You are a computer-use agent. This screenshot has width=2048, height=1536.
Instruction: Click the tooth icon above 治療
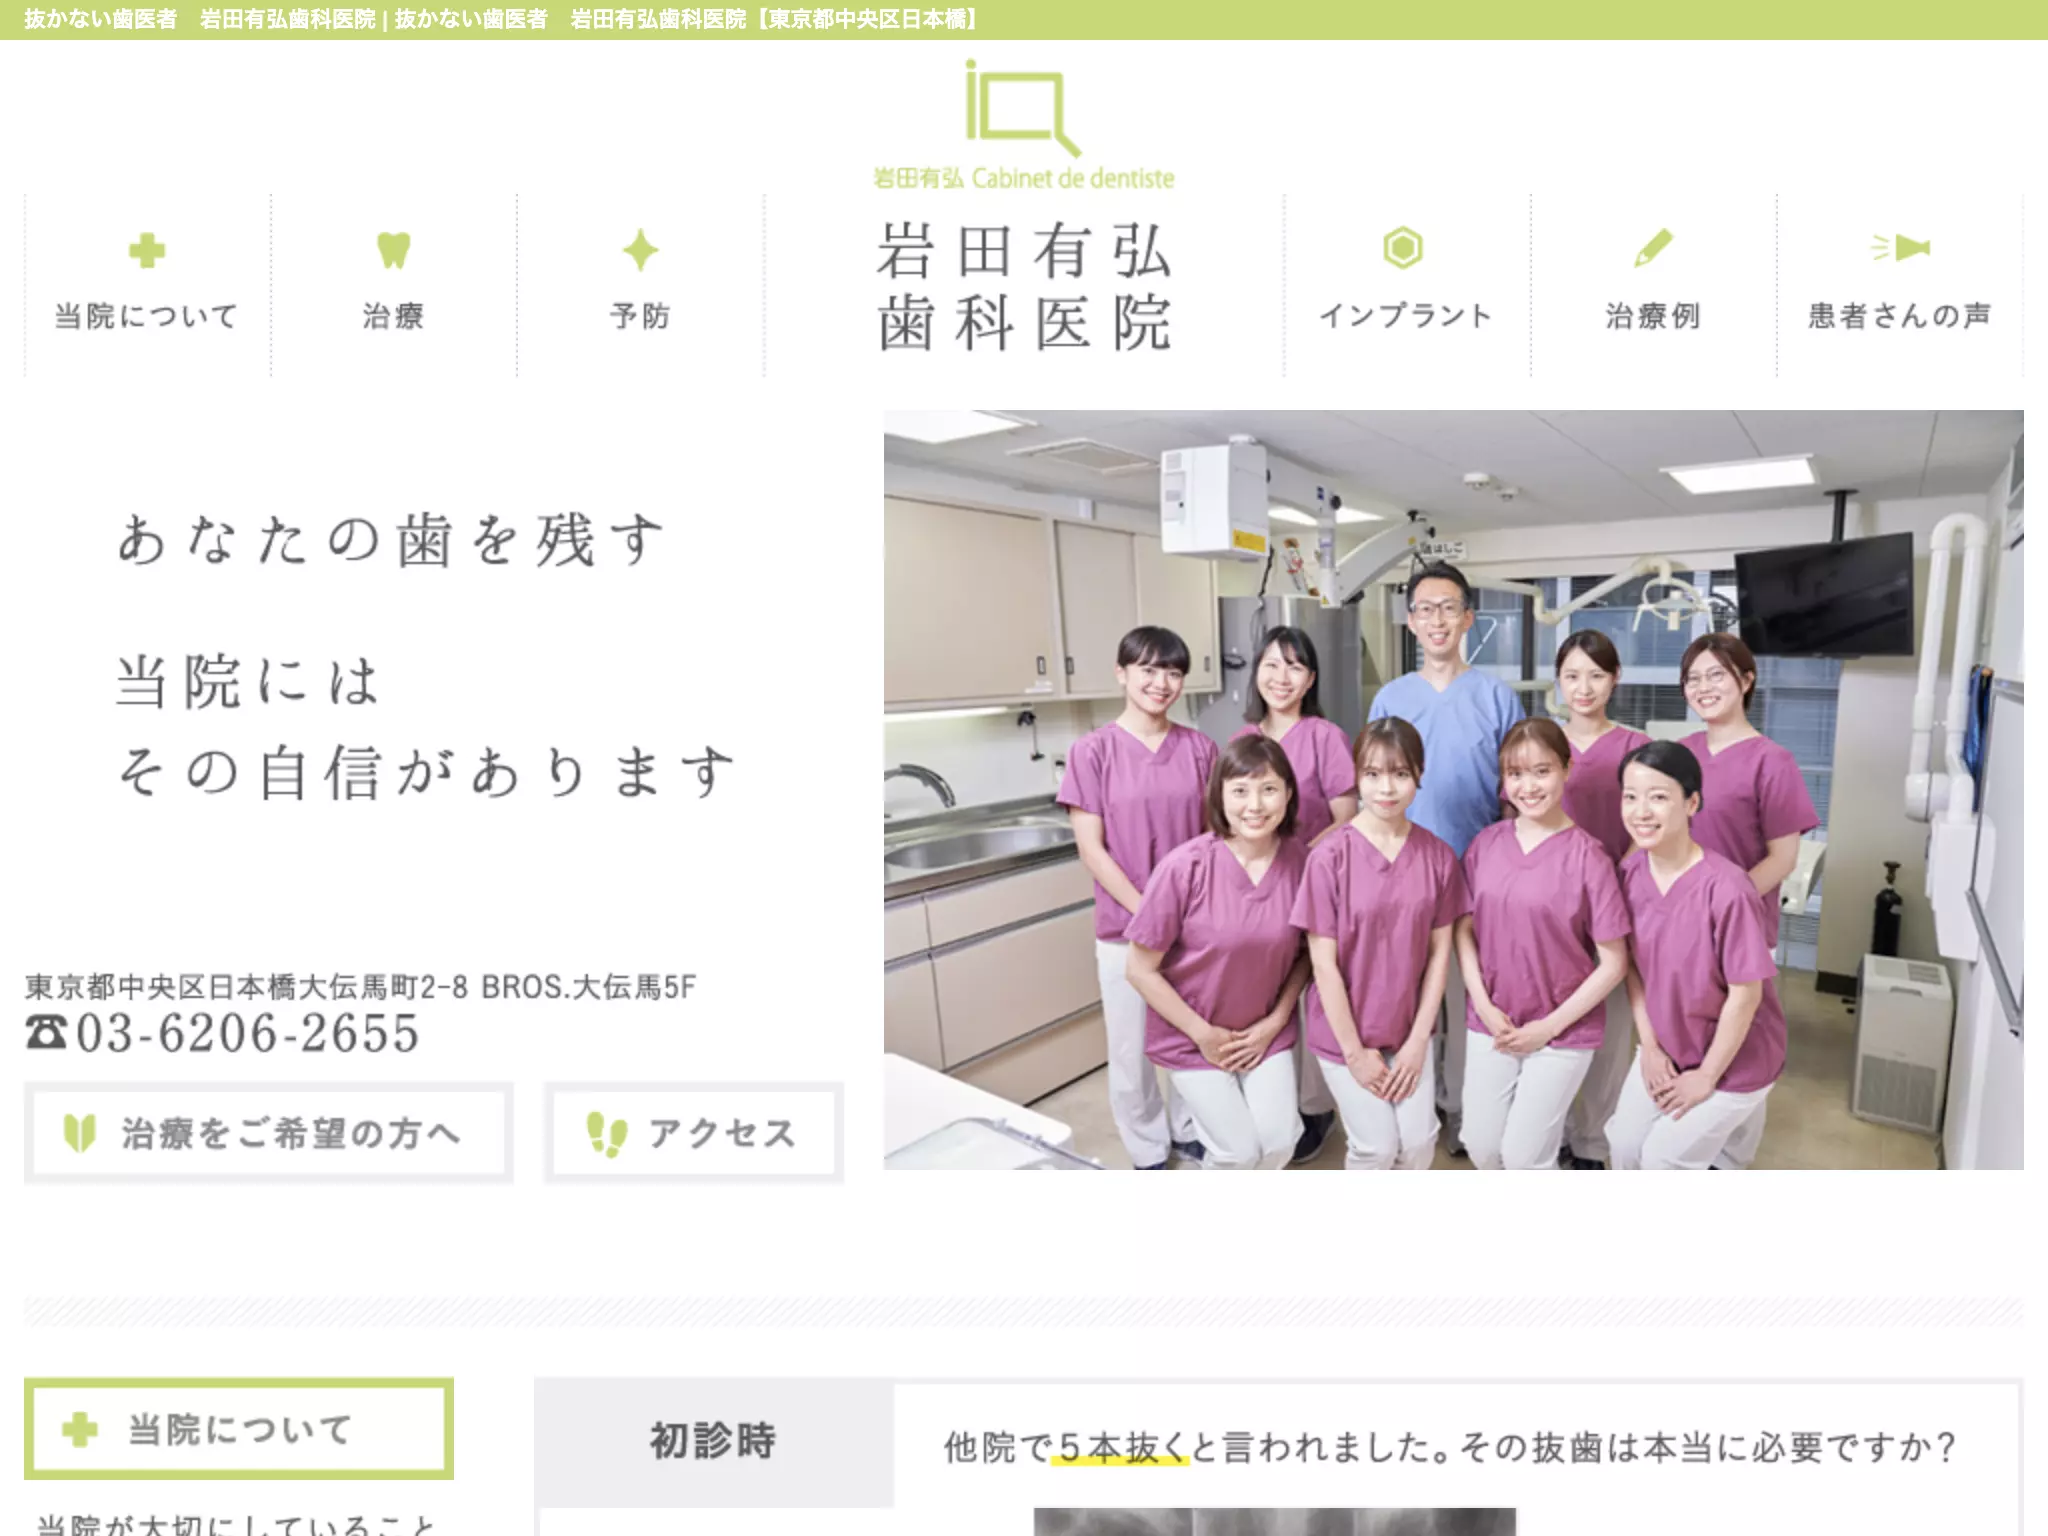point(393,249)
